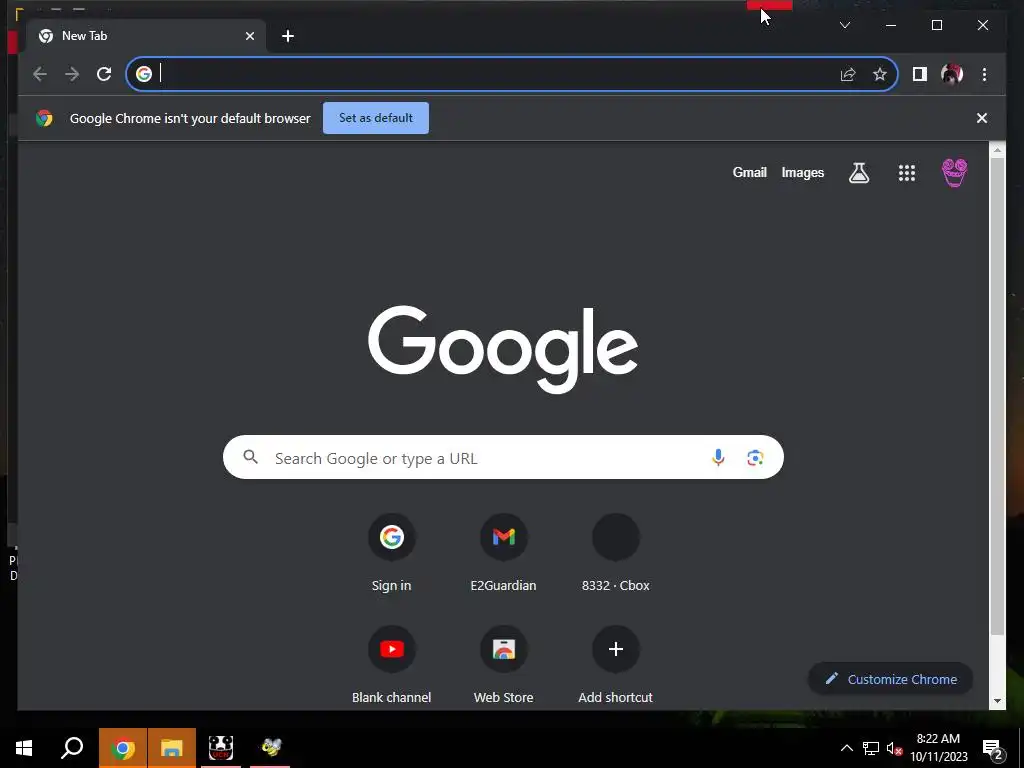Open Search Labs flask icon

[859, 172]
